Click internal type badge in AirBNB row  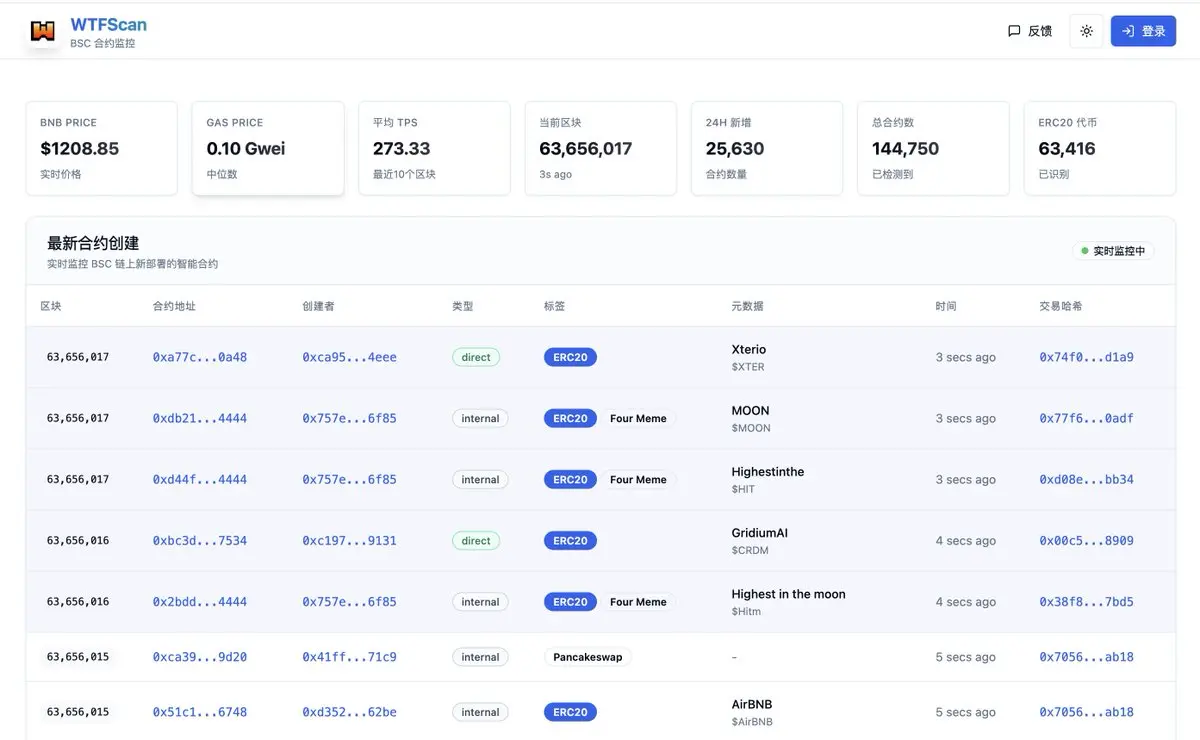[480, 712]
